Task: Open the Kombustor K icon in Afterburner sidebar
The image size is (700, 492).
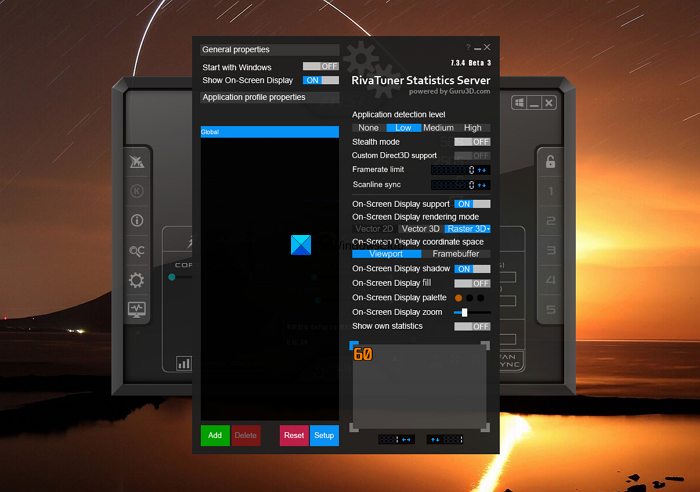Action: [137, 191]
